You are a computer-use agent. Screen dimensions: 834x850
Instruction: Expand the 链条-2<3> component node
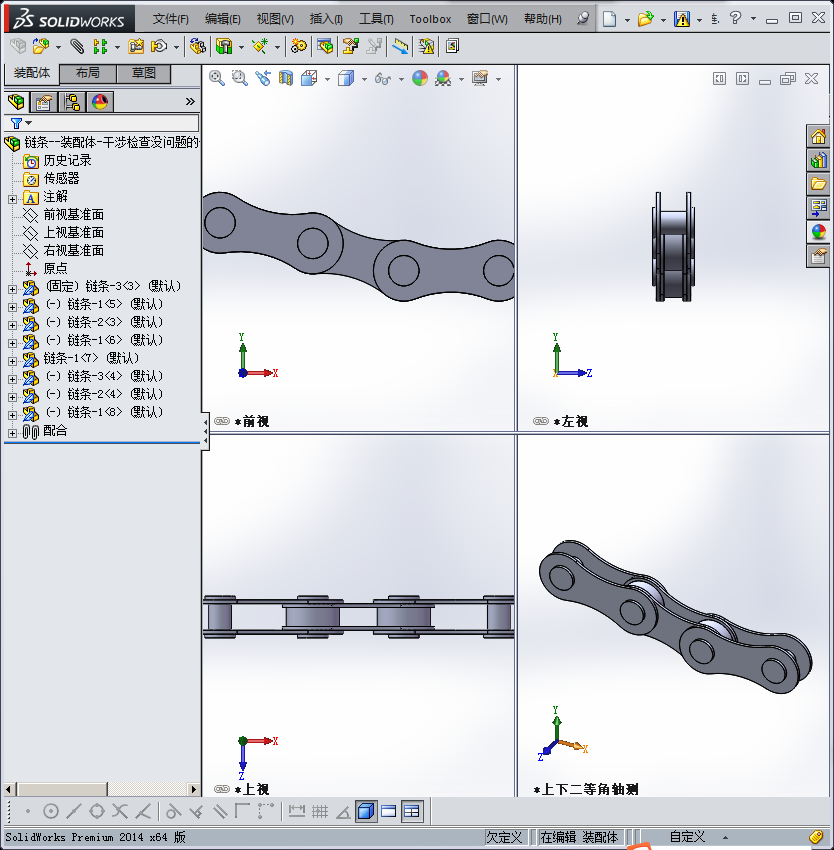12,325
